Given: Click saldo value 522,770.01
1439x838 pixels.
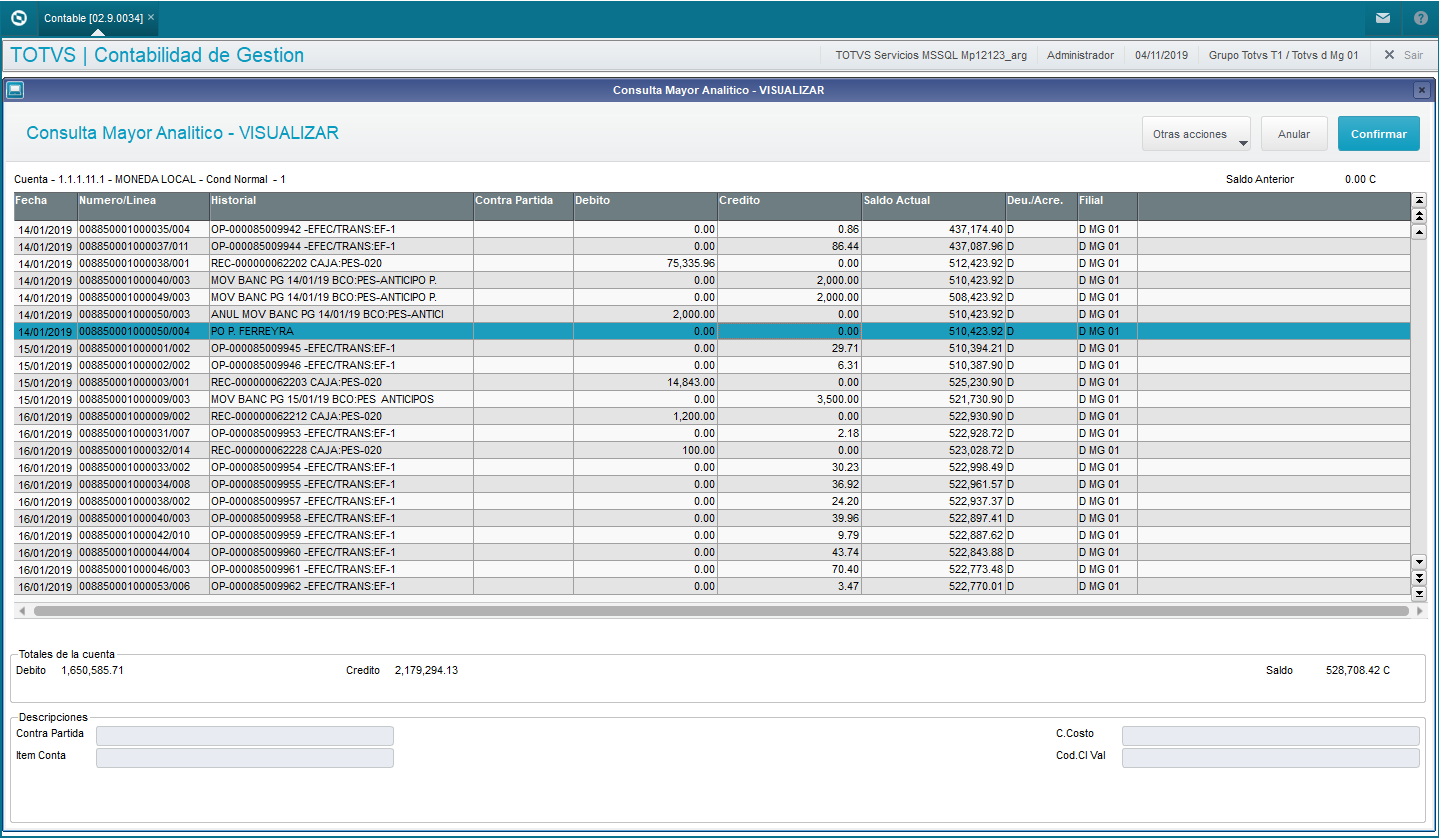Looking at the screenshot, I should (975, 586).
